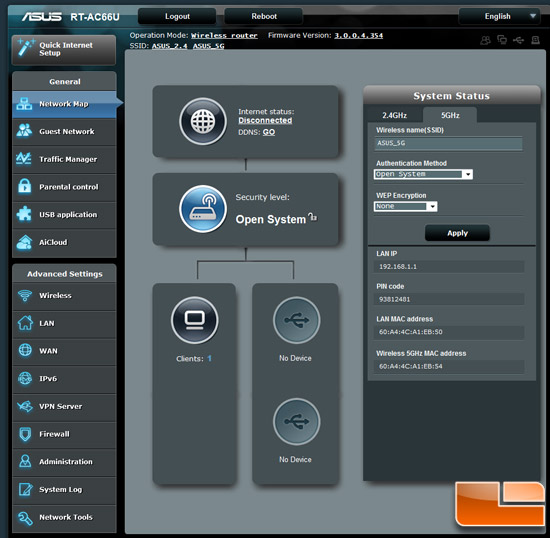The height and width of the screenshot is (538, 550).
Task: Open the Authentication Method dropdown
Action: 423,174
